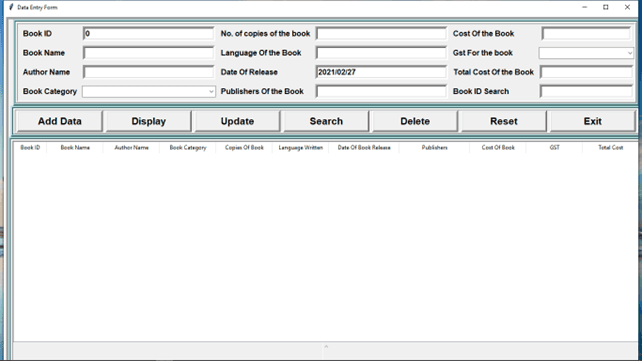Click the 'Gst For the book' label
Viewport: 642px width, 361px height.
tap(483, 53)
